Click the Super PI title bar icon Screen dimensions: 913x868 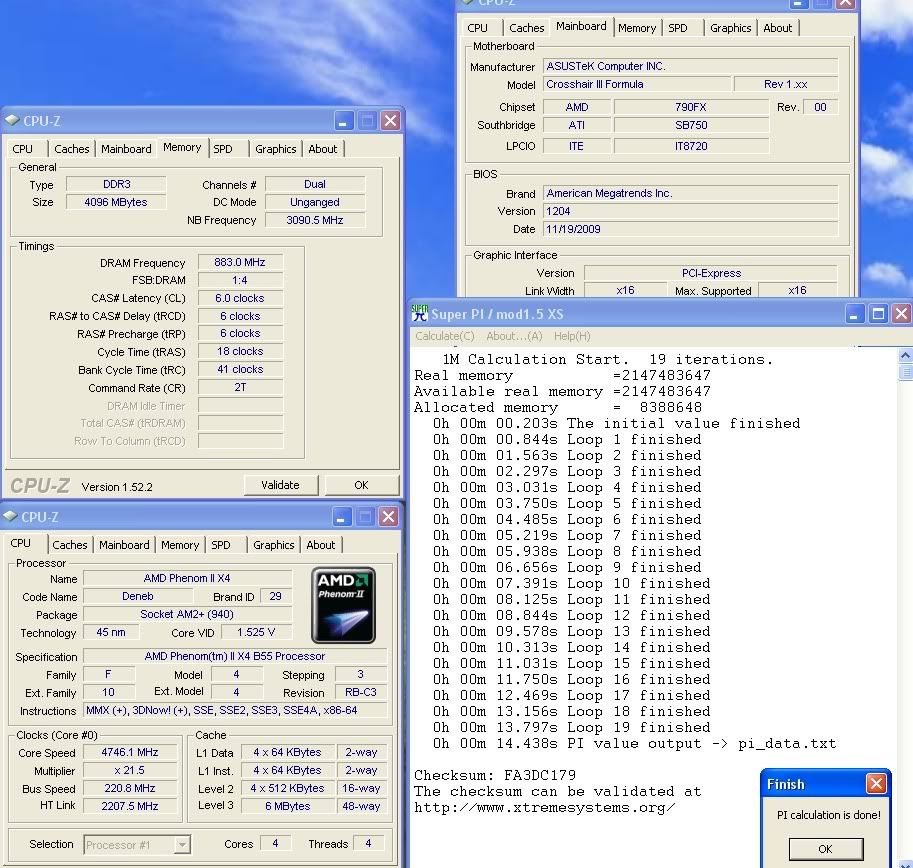(x=421, y=313)
